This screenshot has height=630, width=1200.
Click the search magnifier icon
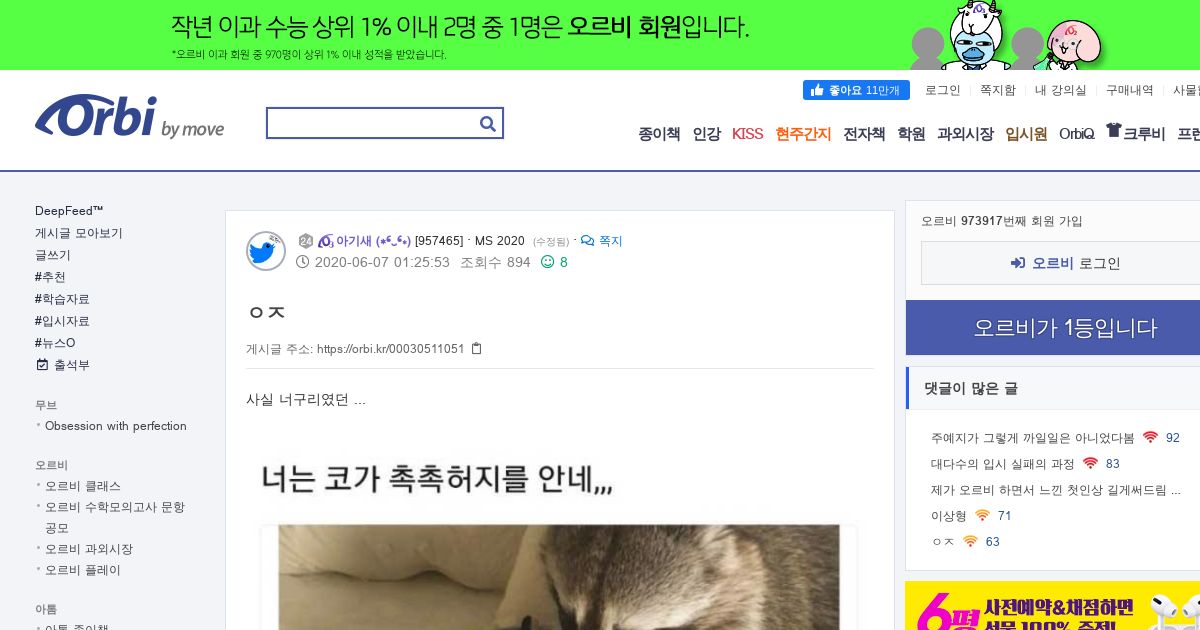click(x=488, y=123)
